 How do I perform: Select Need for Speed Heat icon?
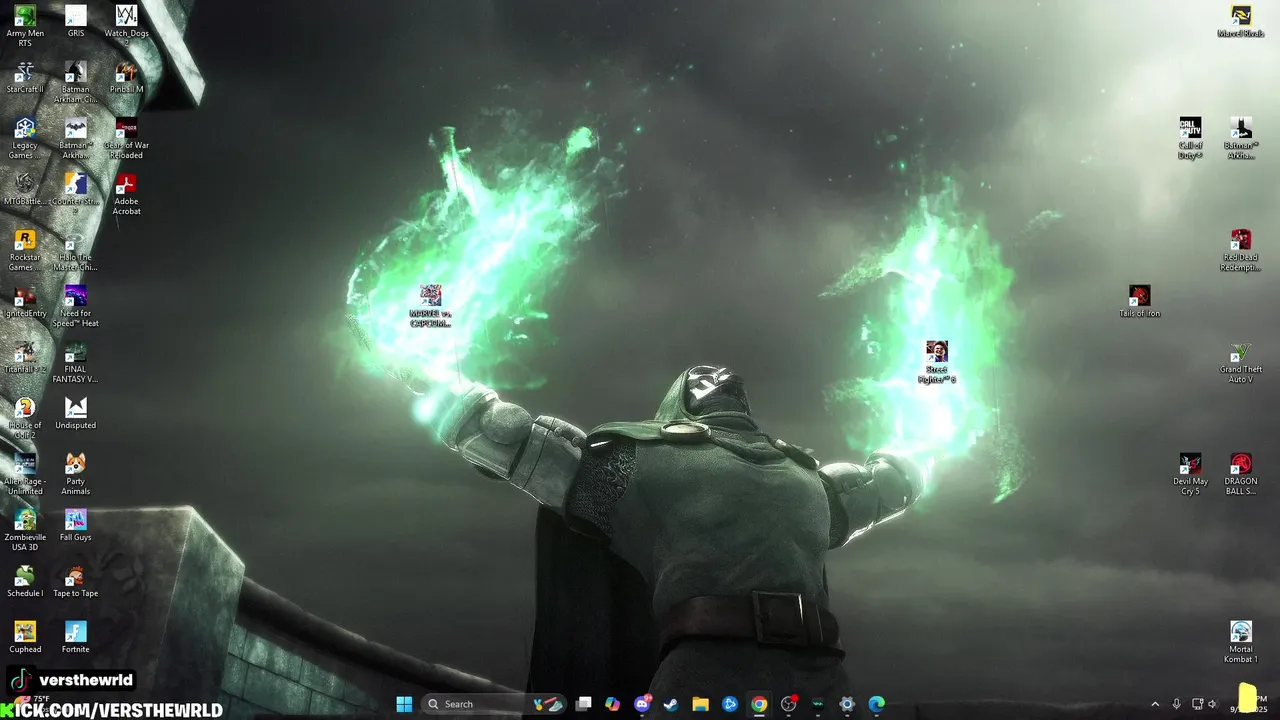pos(76,306)
